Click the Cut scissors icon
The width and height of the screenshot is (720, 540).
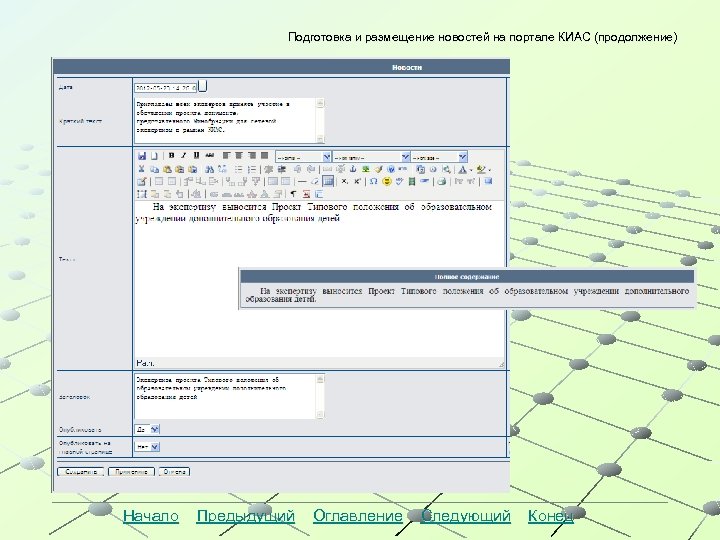141,169
